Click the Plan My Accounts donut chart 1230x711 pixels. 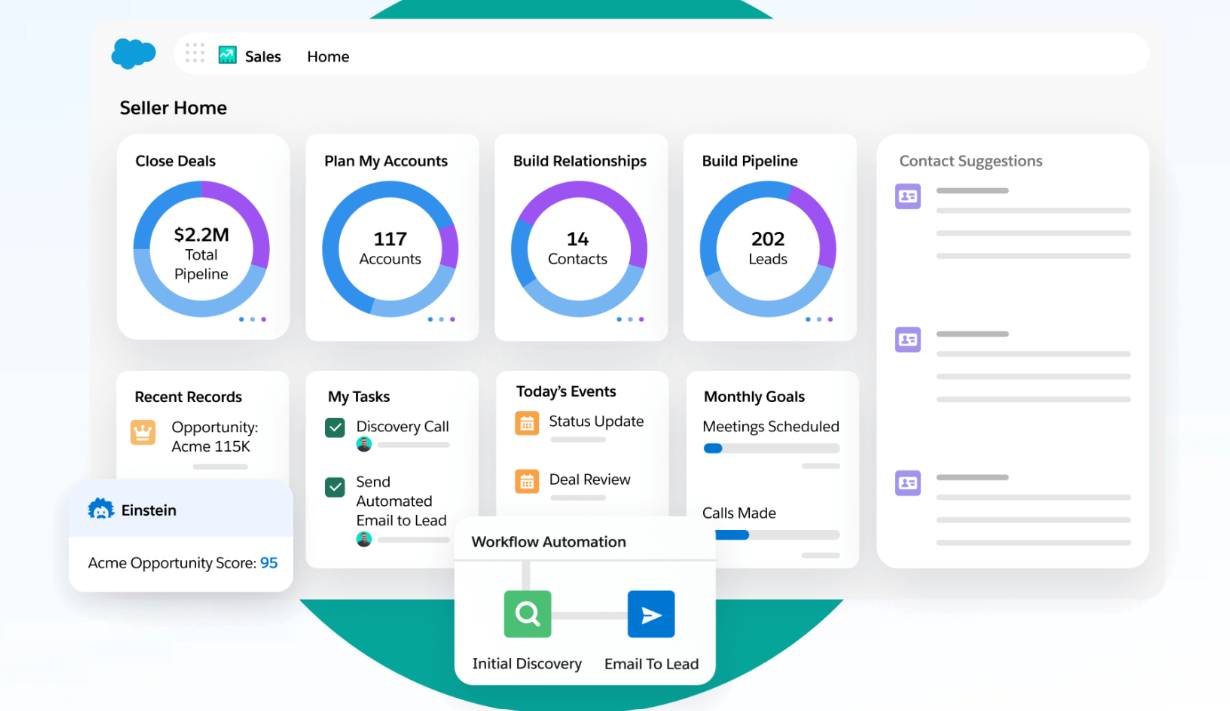click(x=390, y=249)
